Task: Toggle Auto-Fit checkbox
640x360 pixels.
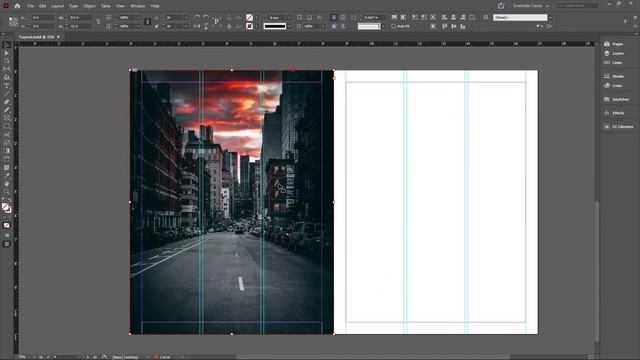Action: (x=393, y=26)
